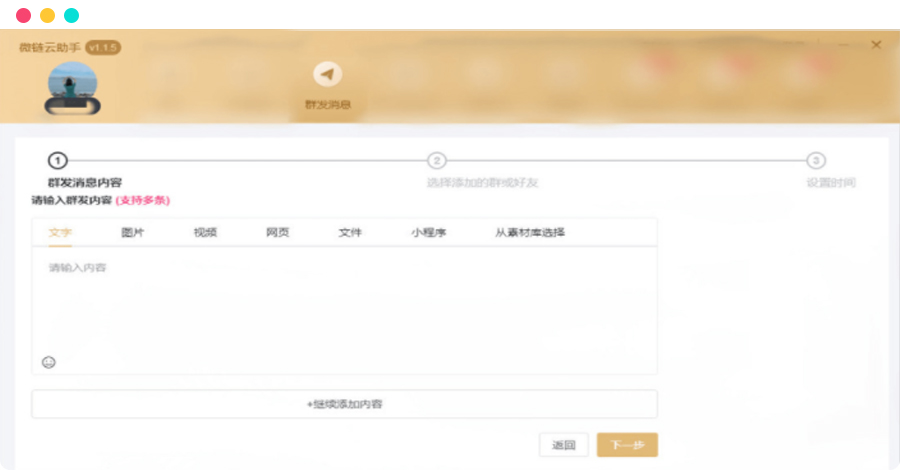
Task: Proceed with the 下一步 button
Action: tap(627, 445)
